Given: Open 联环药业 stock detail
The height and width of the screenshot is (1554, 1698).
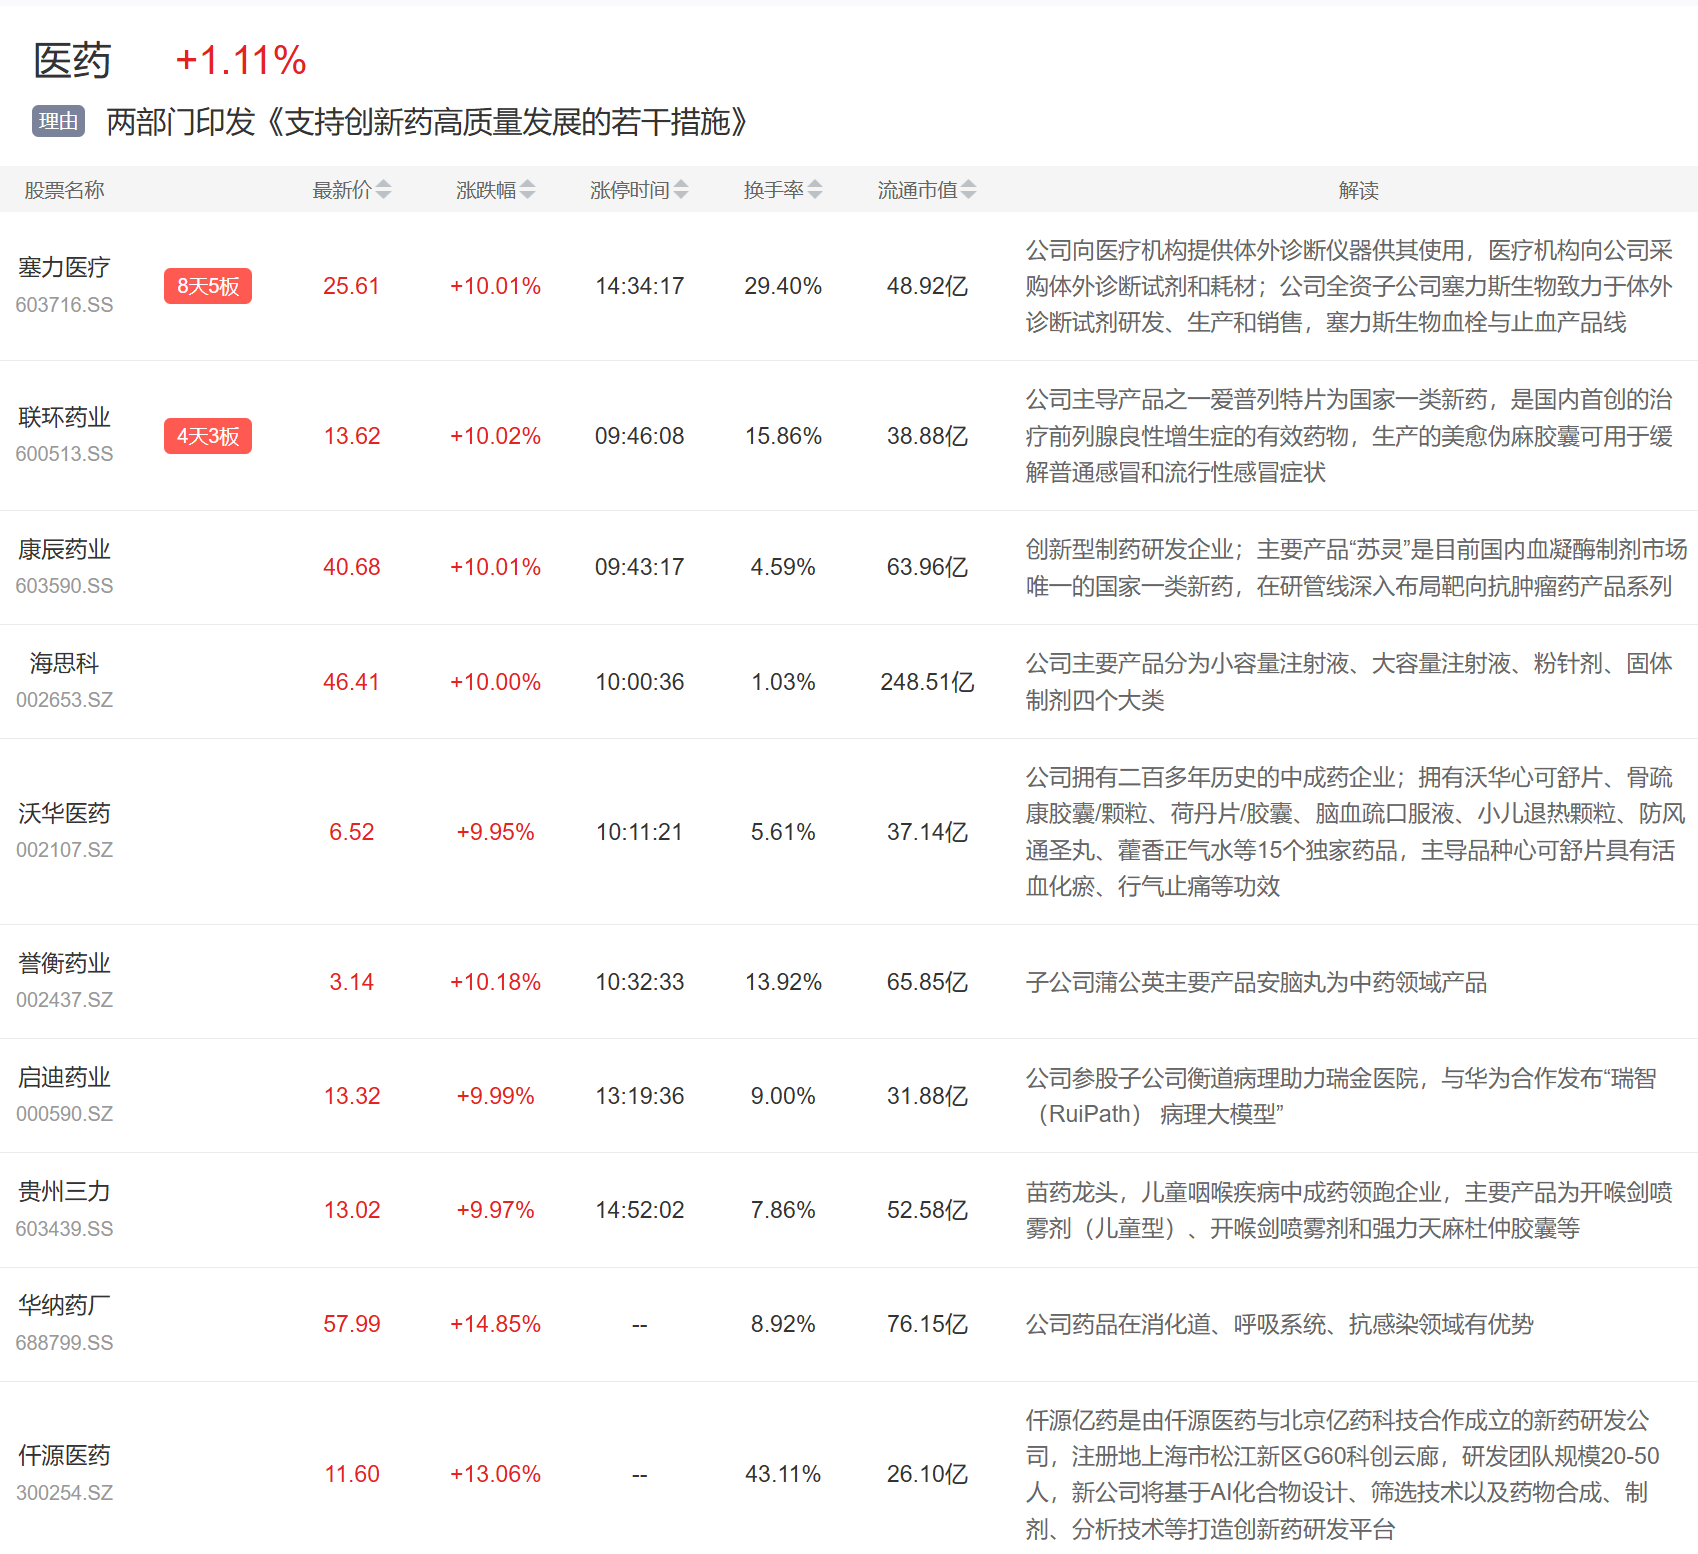Looking at the screenshot, I should click(x=64, y=418).
